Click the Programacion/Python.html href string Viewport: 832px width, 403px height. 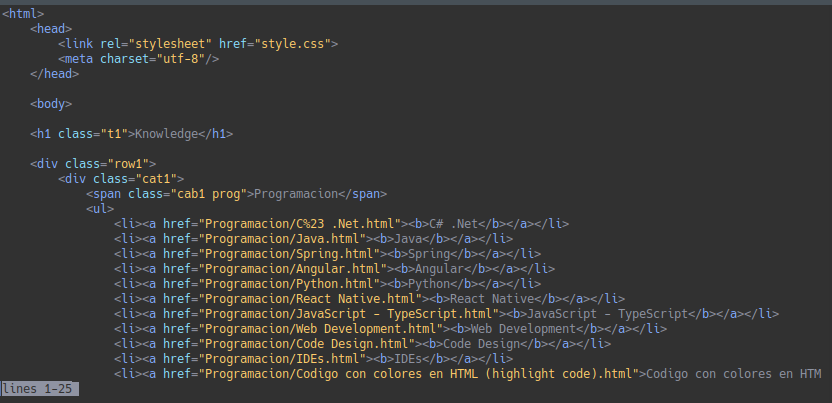(x=288, y=283)
